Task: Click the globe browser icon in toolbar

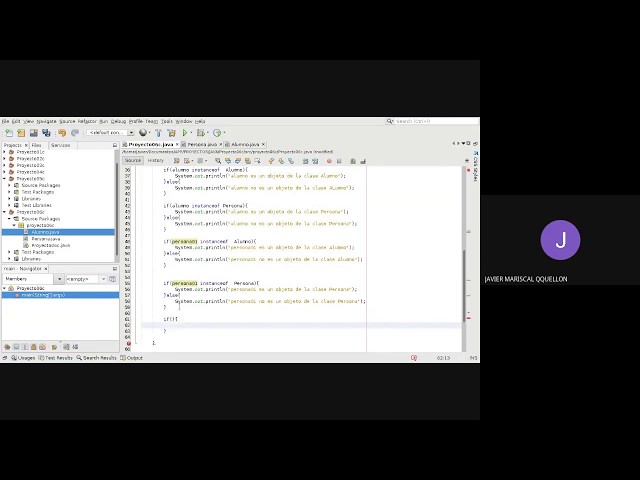Action: pyautogui.click(x=143, y=132)
